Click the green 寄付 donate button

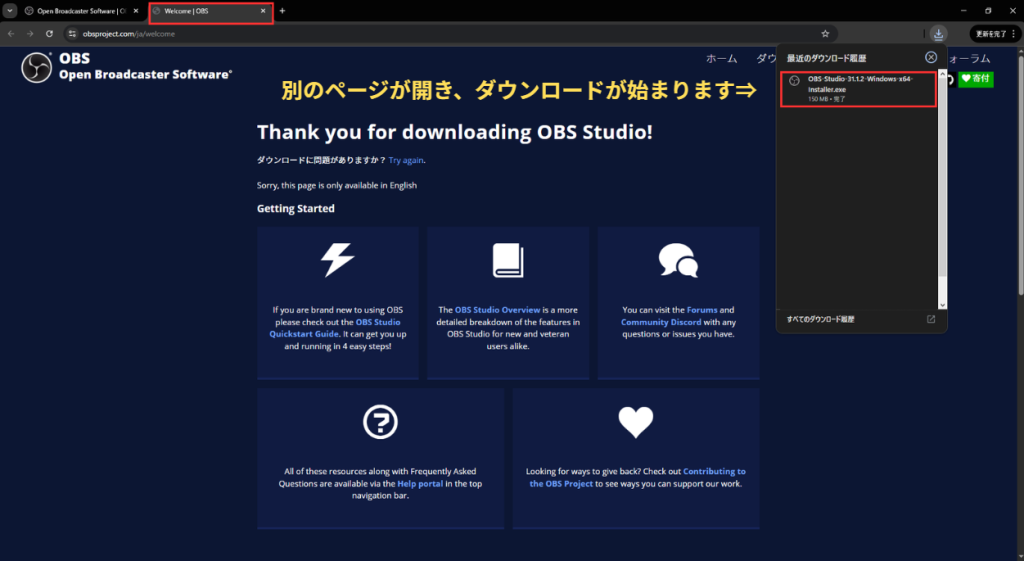coord(975,79)
